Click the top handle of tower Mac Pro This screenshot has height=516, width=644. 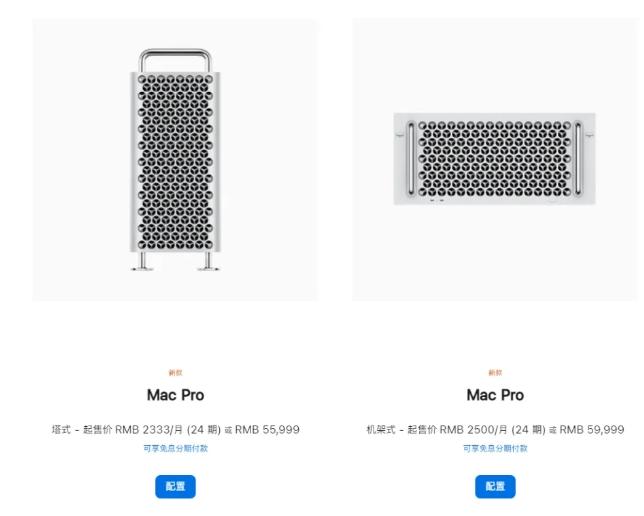[x=175, y=55]
